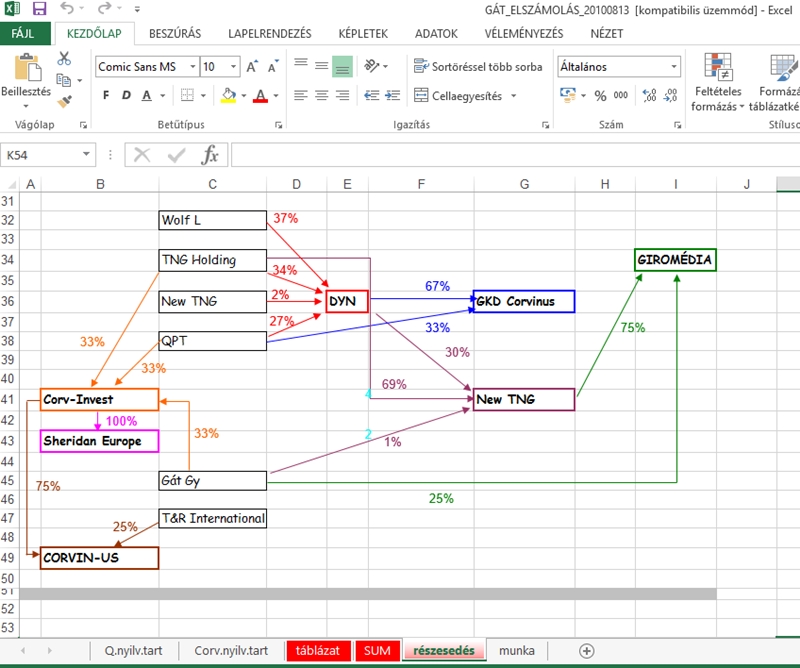The image size is (800, 668).
Task: Switch to the VÉLEMÉNYEZÉS ribbon tab
Action: [x=524, y=34]
